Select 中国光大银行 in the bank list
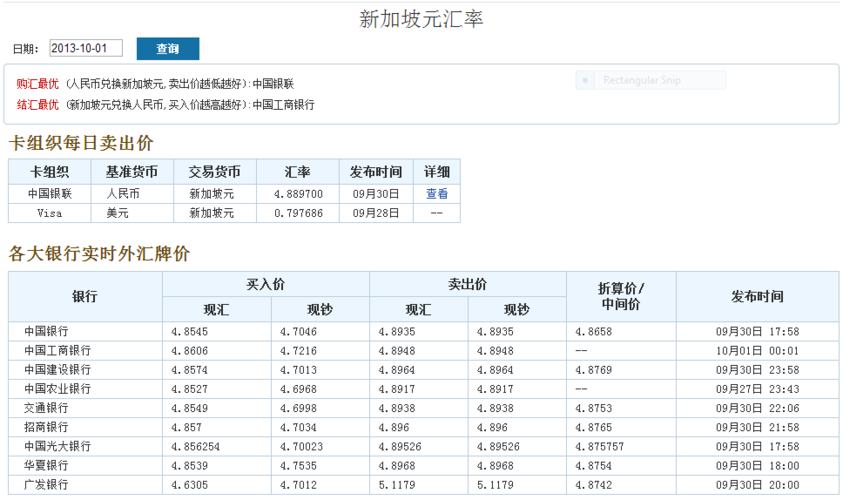 tap(57, 446)
